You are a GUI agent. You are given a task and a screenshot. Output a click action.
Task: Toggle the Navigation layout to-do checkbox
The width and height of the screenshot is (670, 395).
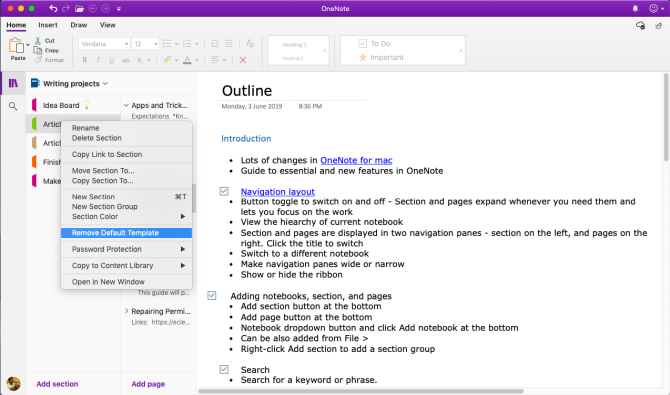(x=224, y=192)
